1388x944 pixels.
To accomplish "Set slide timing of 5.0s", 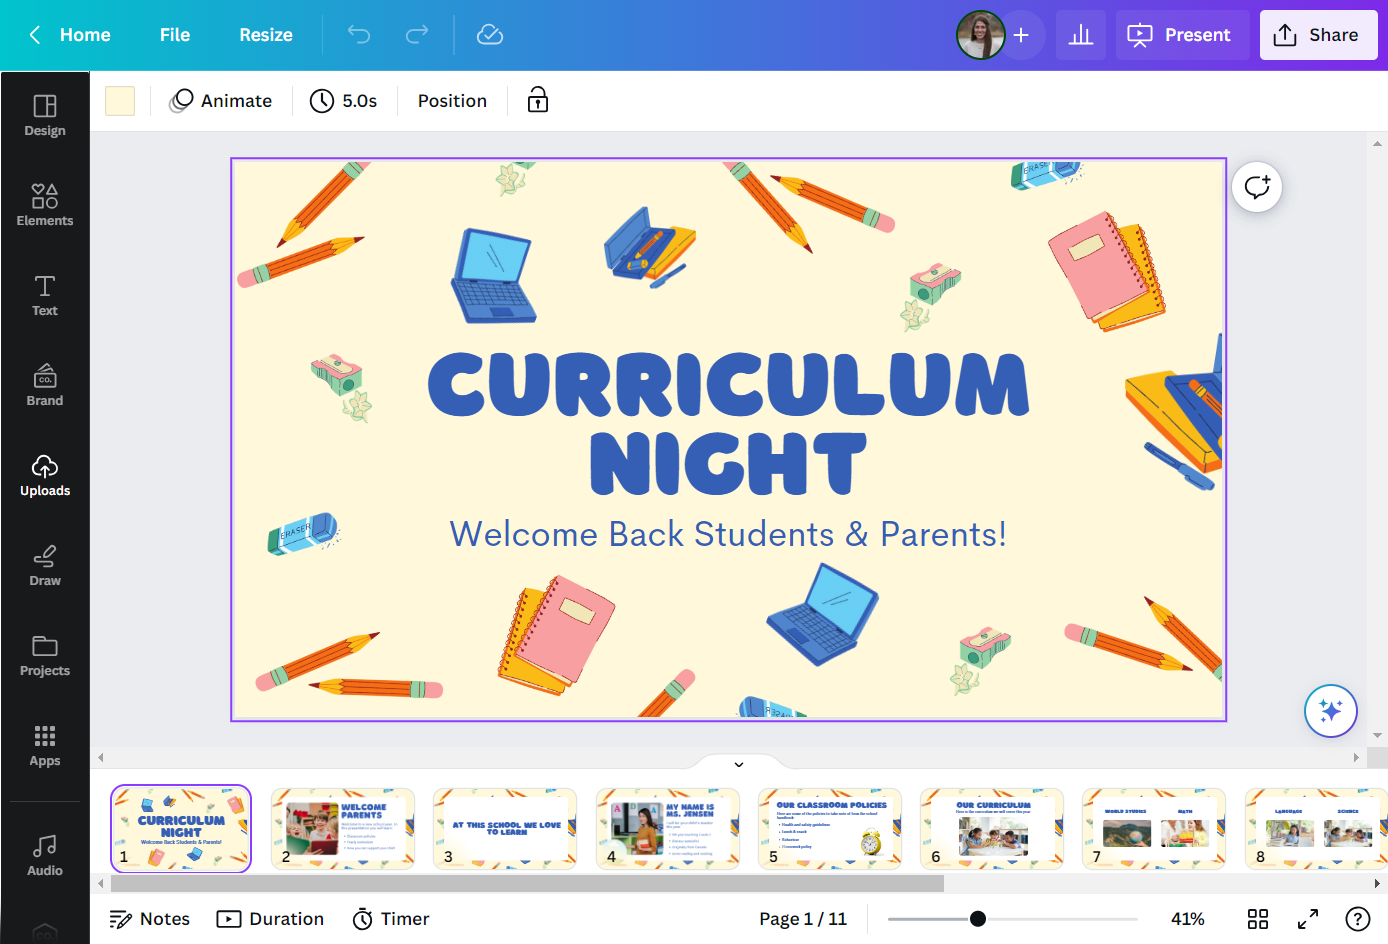I will (x=344, y=101).
